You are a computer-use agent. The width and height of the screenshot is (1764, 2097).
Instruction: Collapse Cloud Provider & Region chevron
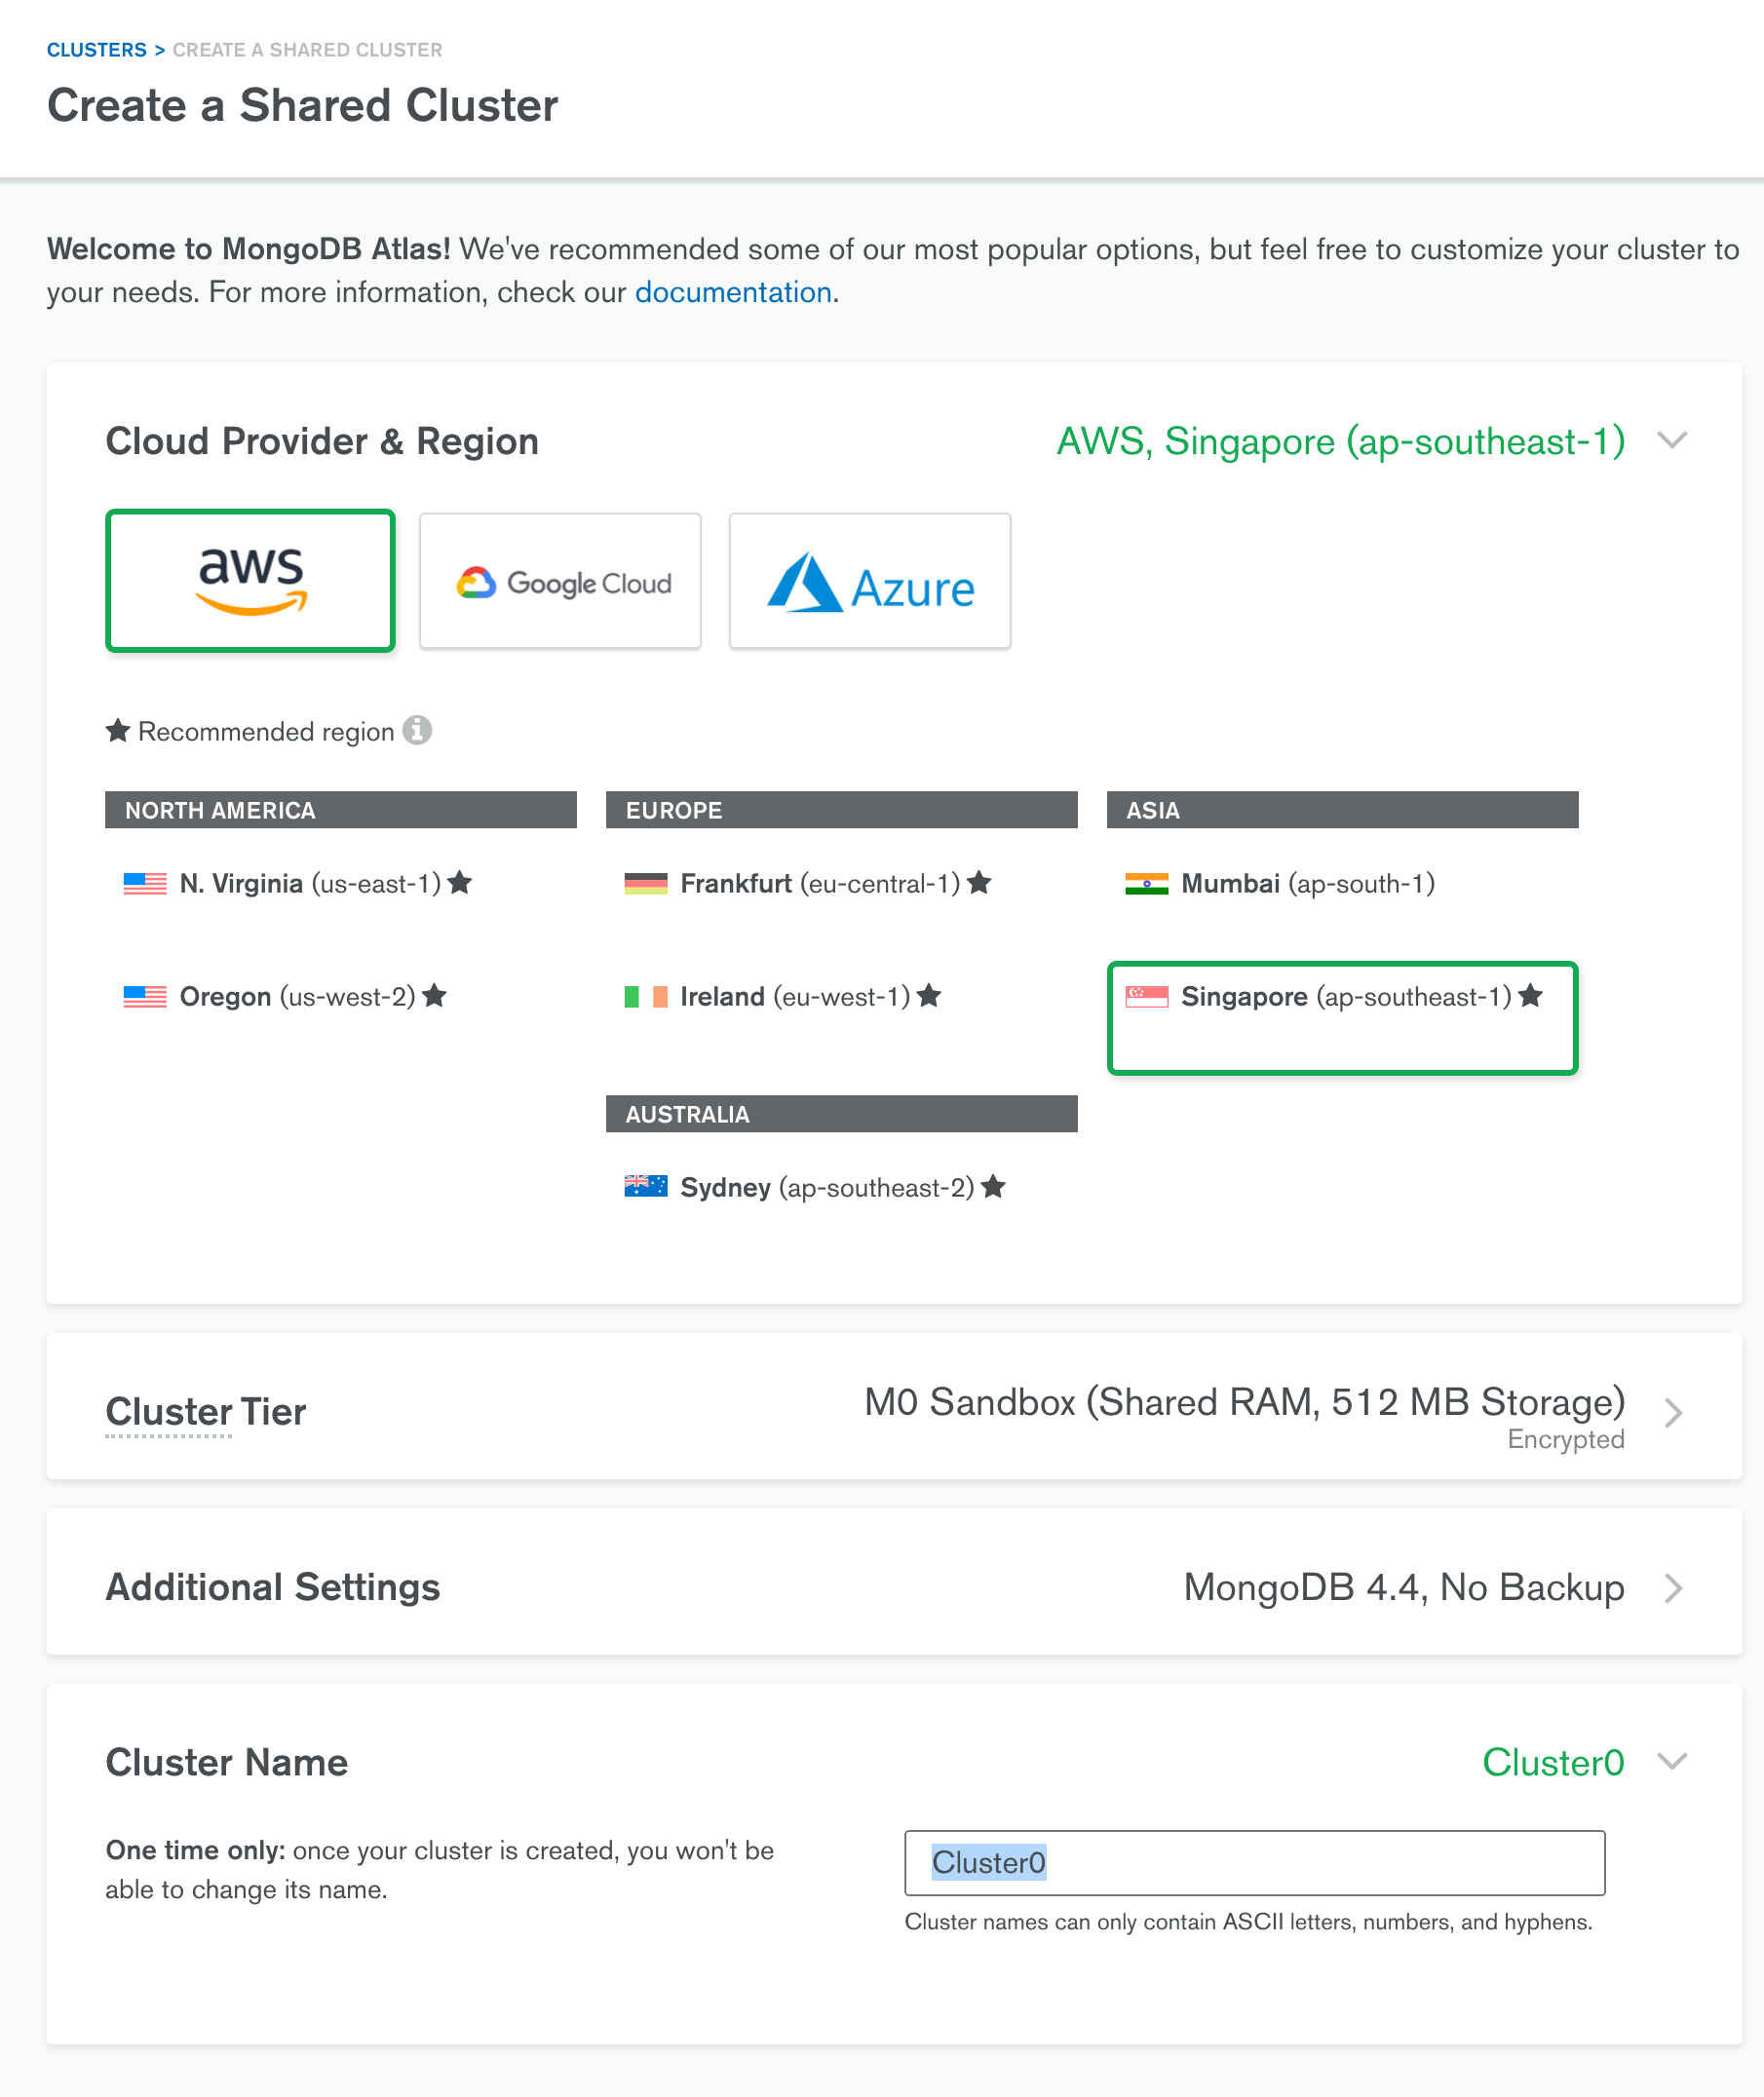click(x=1672, y=441)
